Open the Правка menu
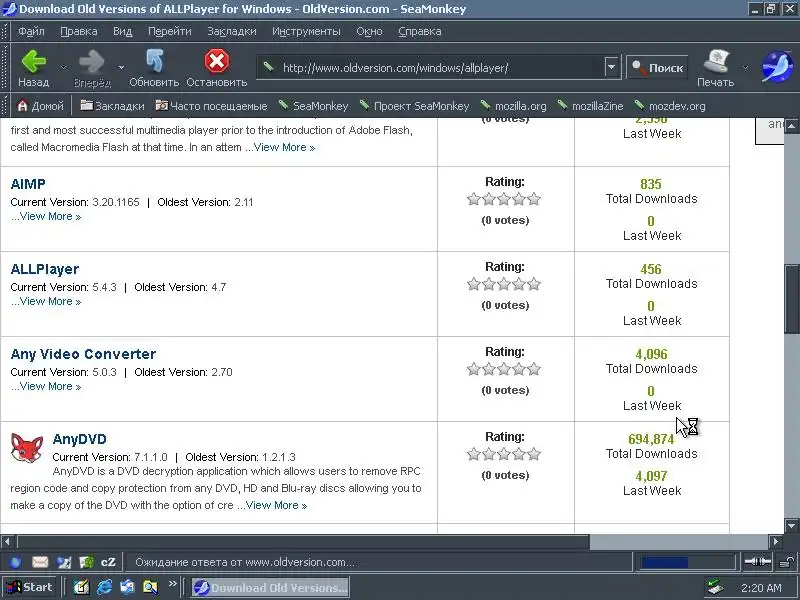Viewport: 800px width, 600px height. pos(79,31)
